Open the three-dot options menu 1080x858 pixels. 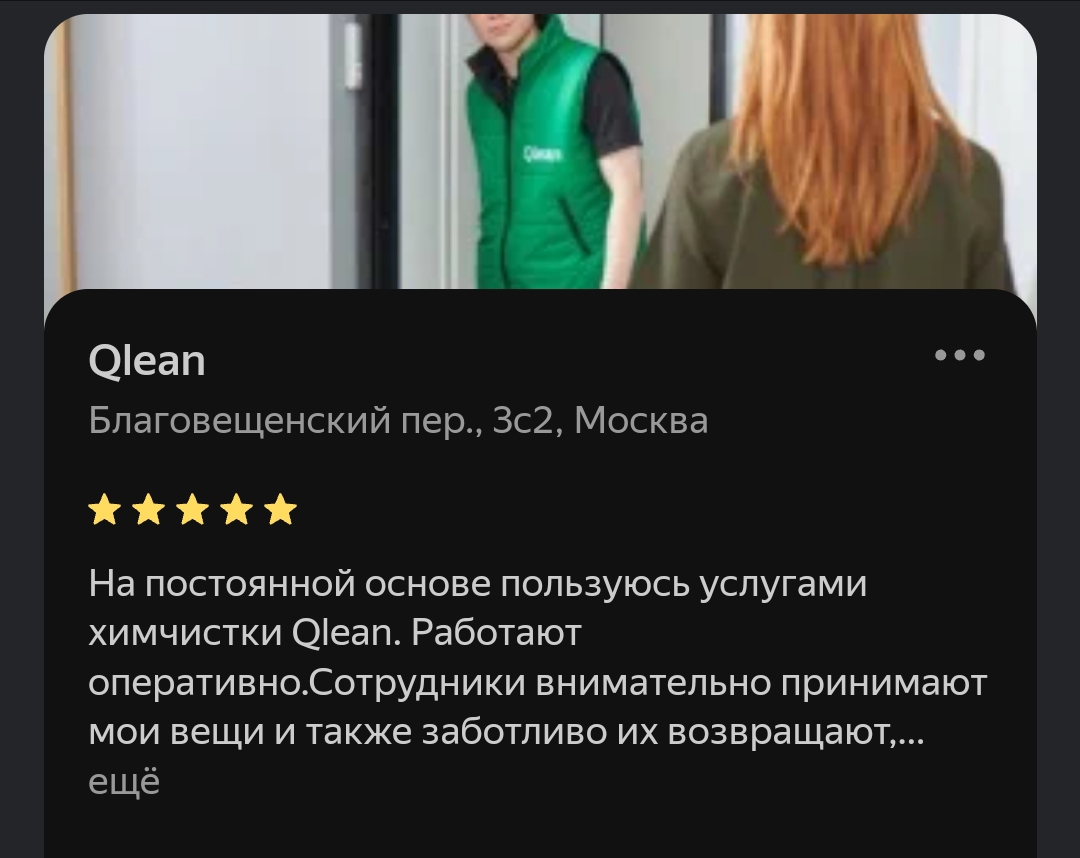pyautogui.click(x=959, y=355)
